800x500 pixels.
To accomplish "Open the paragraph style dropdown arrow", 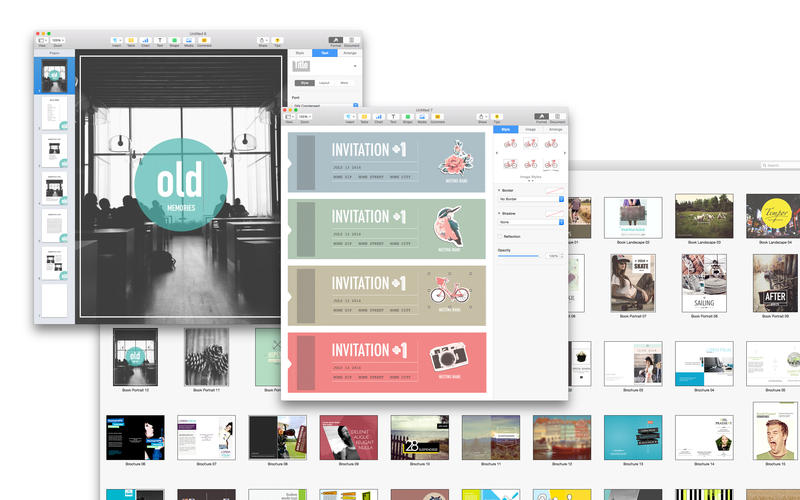I will [355, 66].
